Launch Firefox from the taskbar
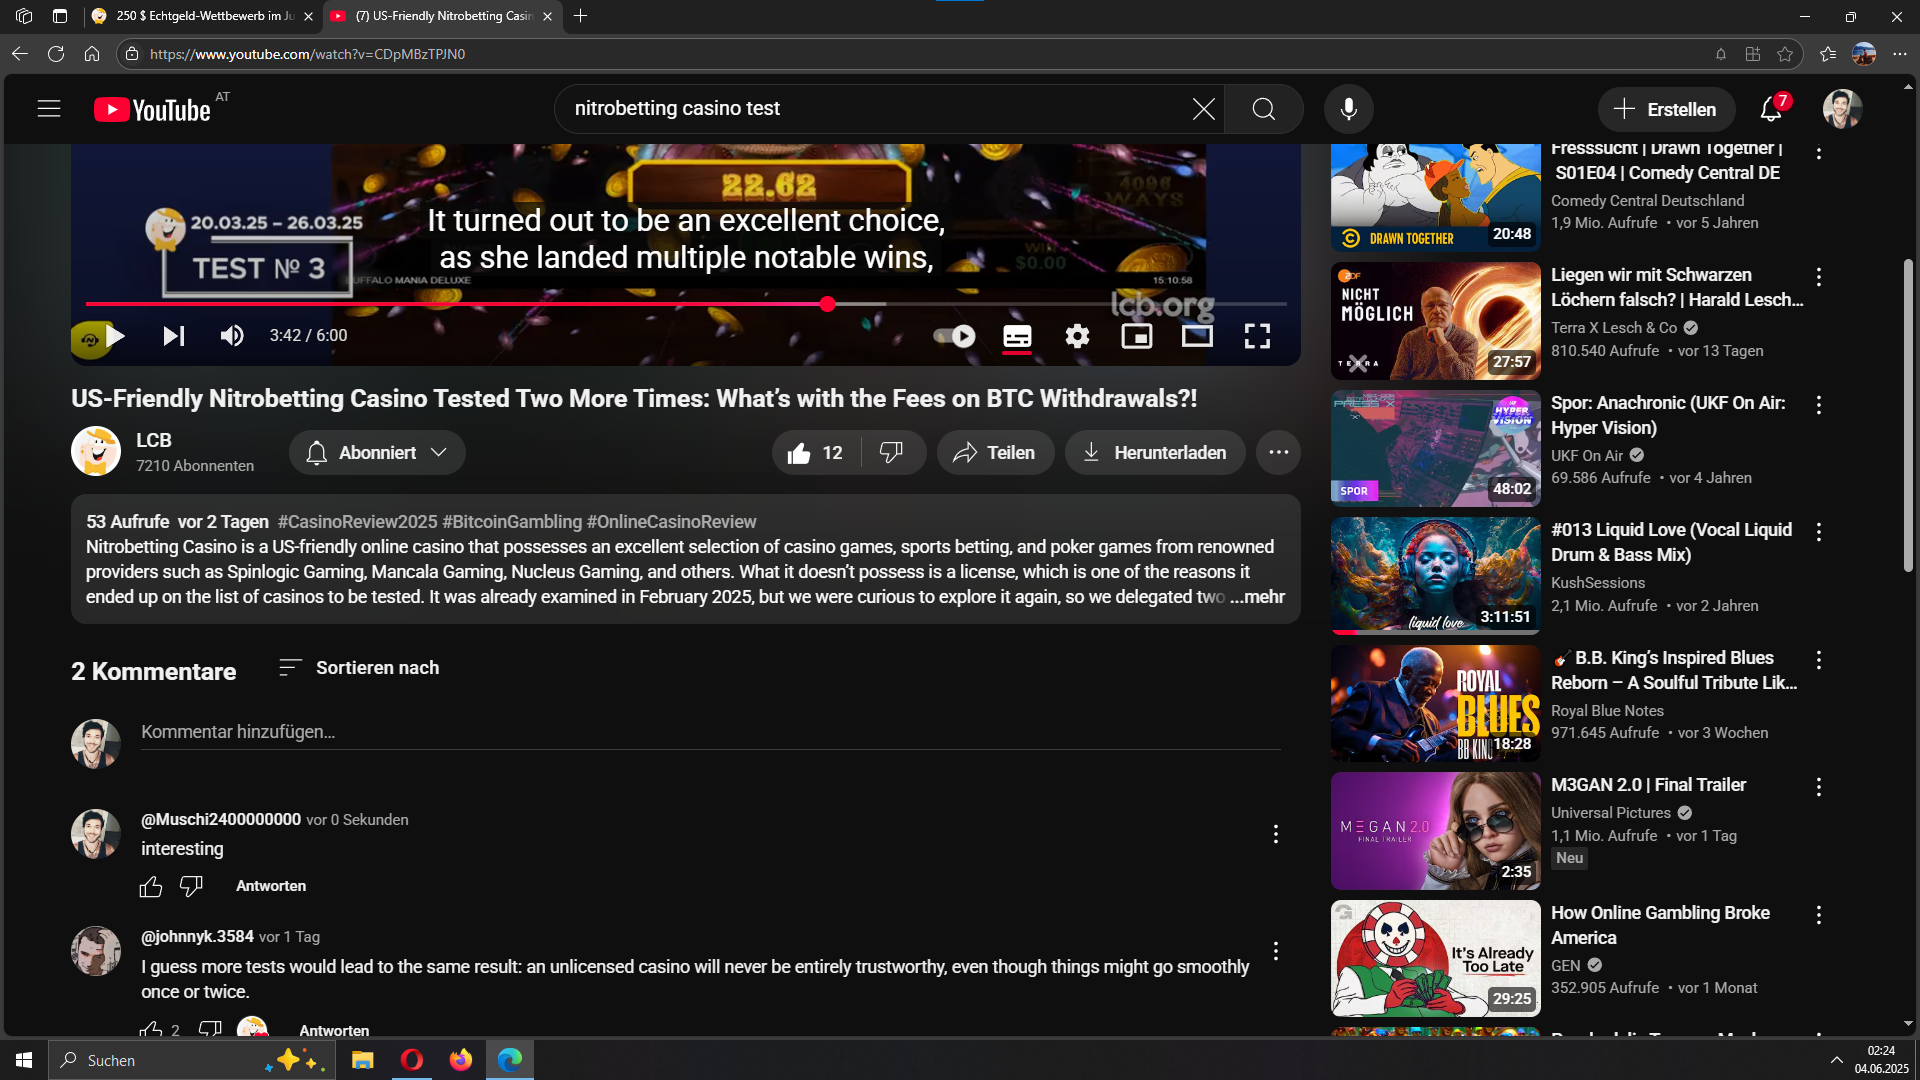 pyautogui.click(x=460, y=1060)
